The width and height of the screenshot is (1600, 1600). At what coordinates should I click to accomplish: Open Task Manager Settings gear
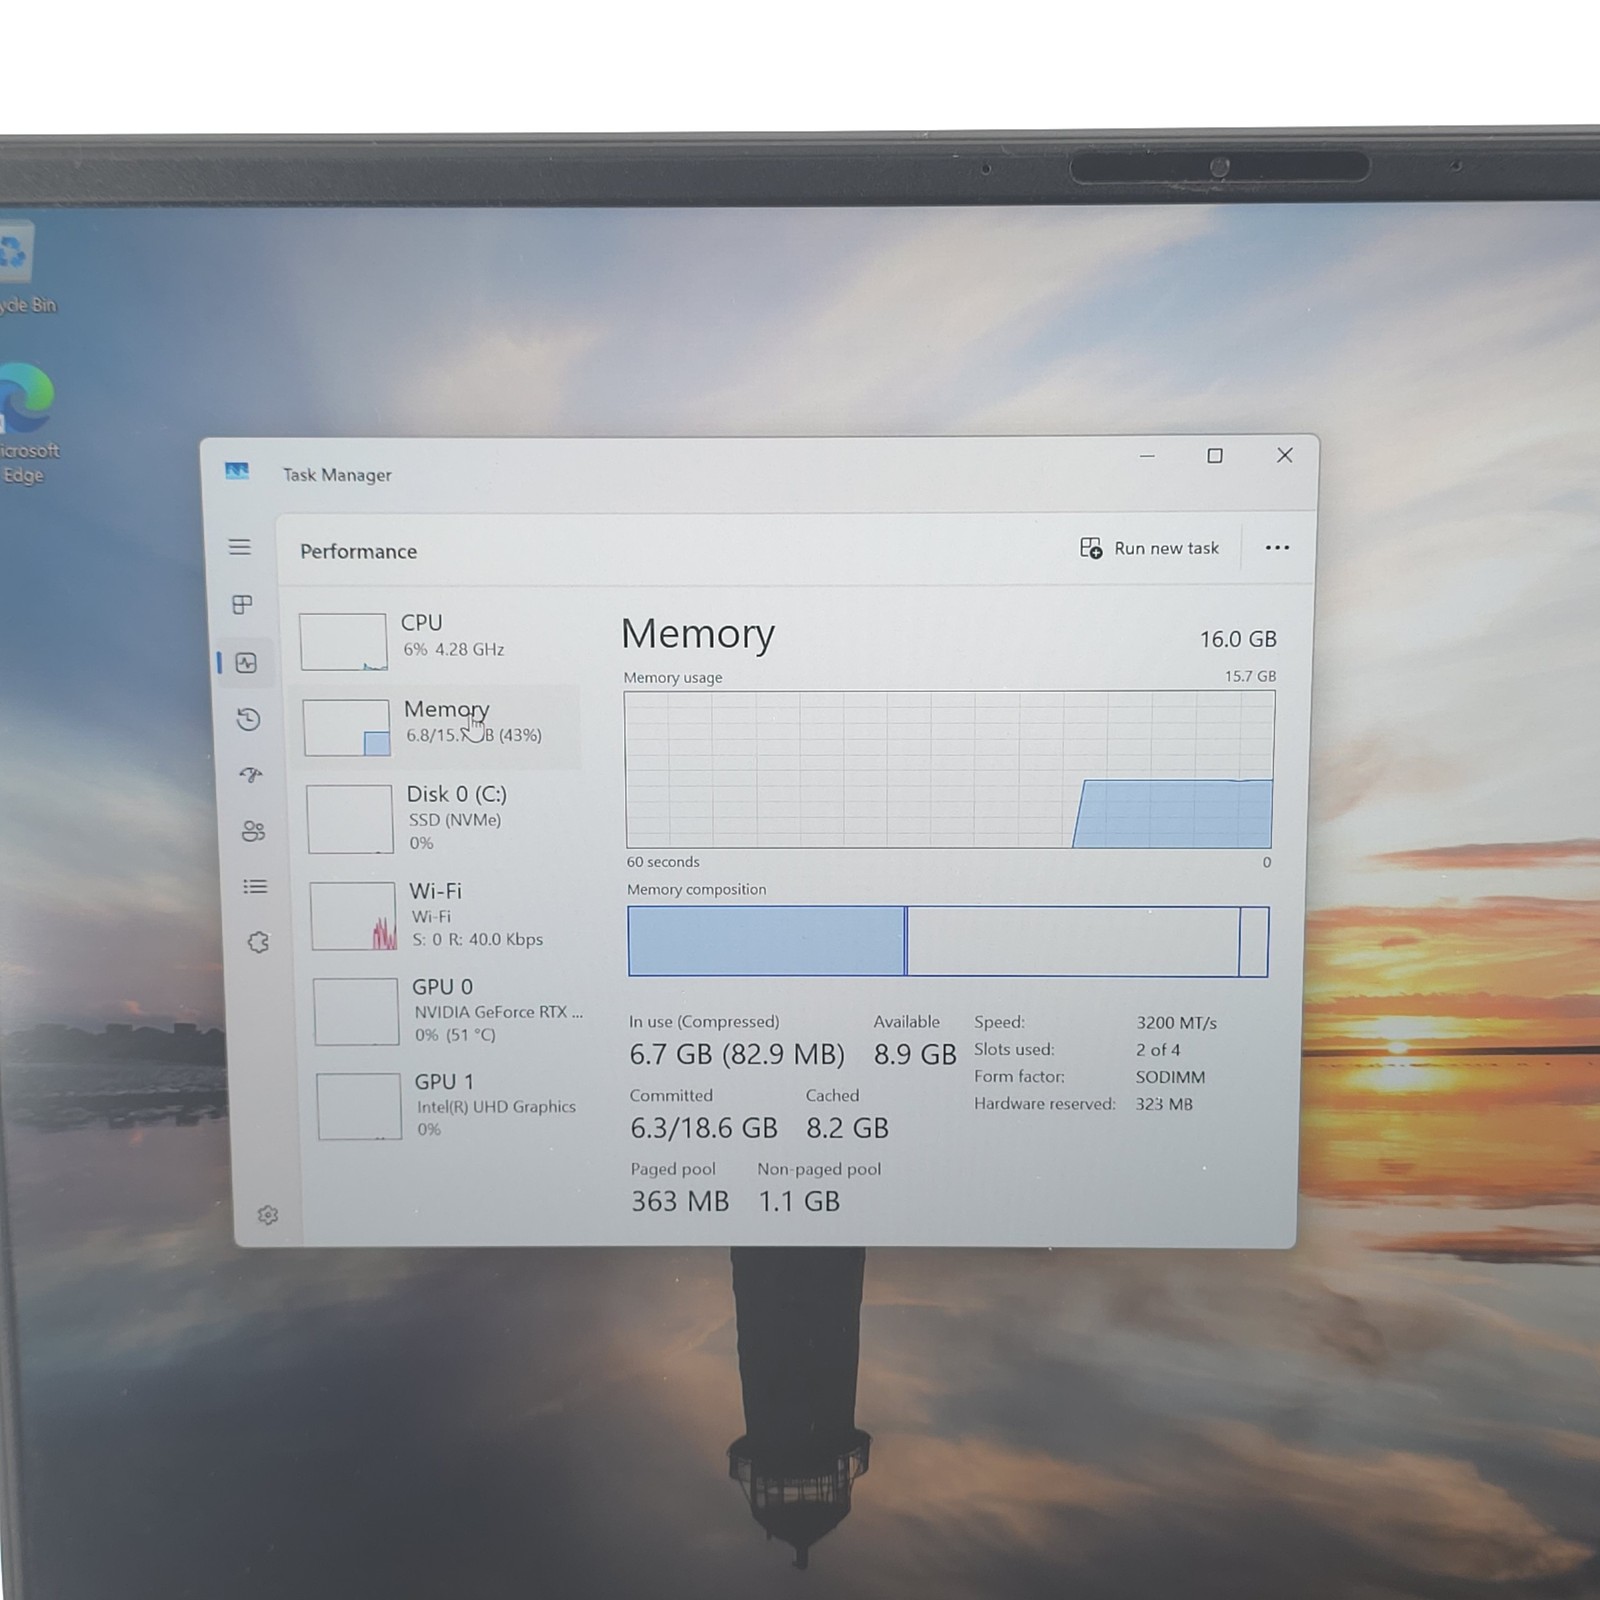point(267,1215)
